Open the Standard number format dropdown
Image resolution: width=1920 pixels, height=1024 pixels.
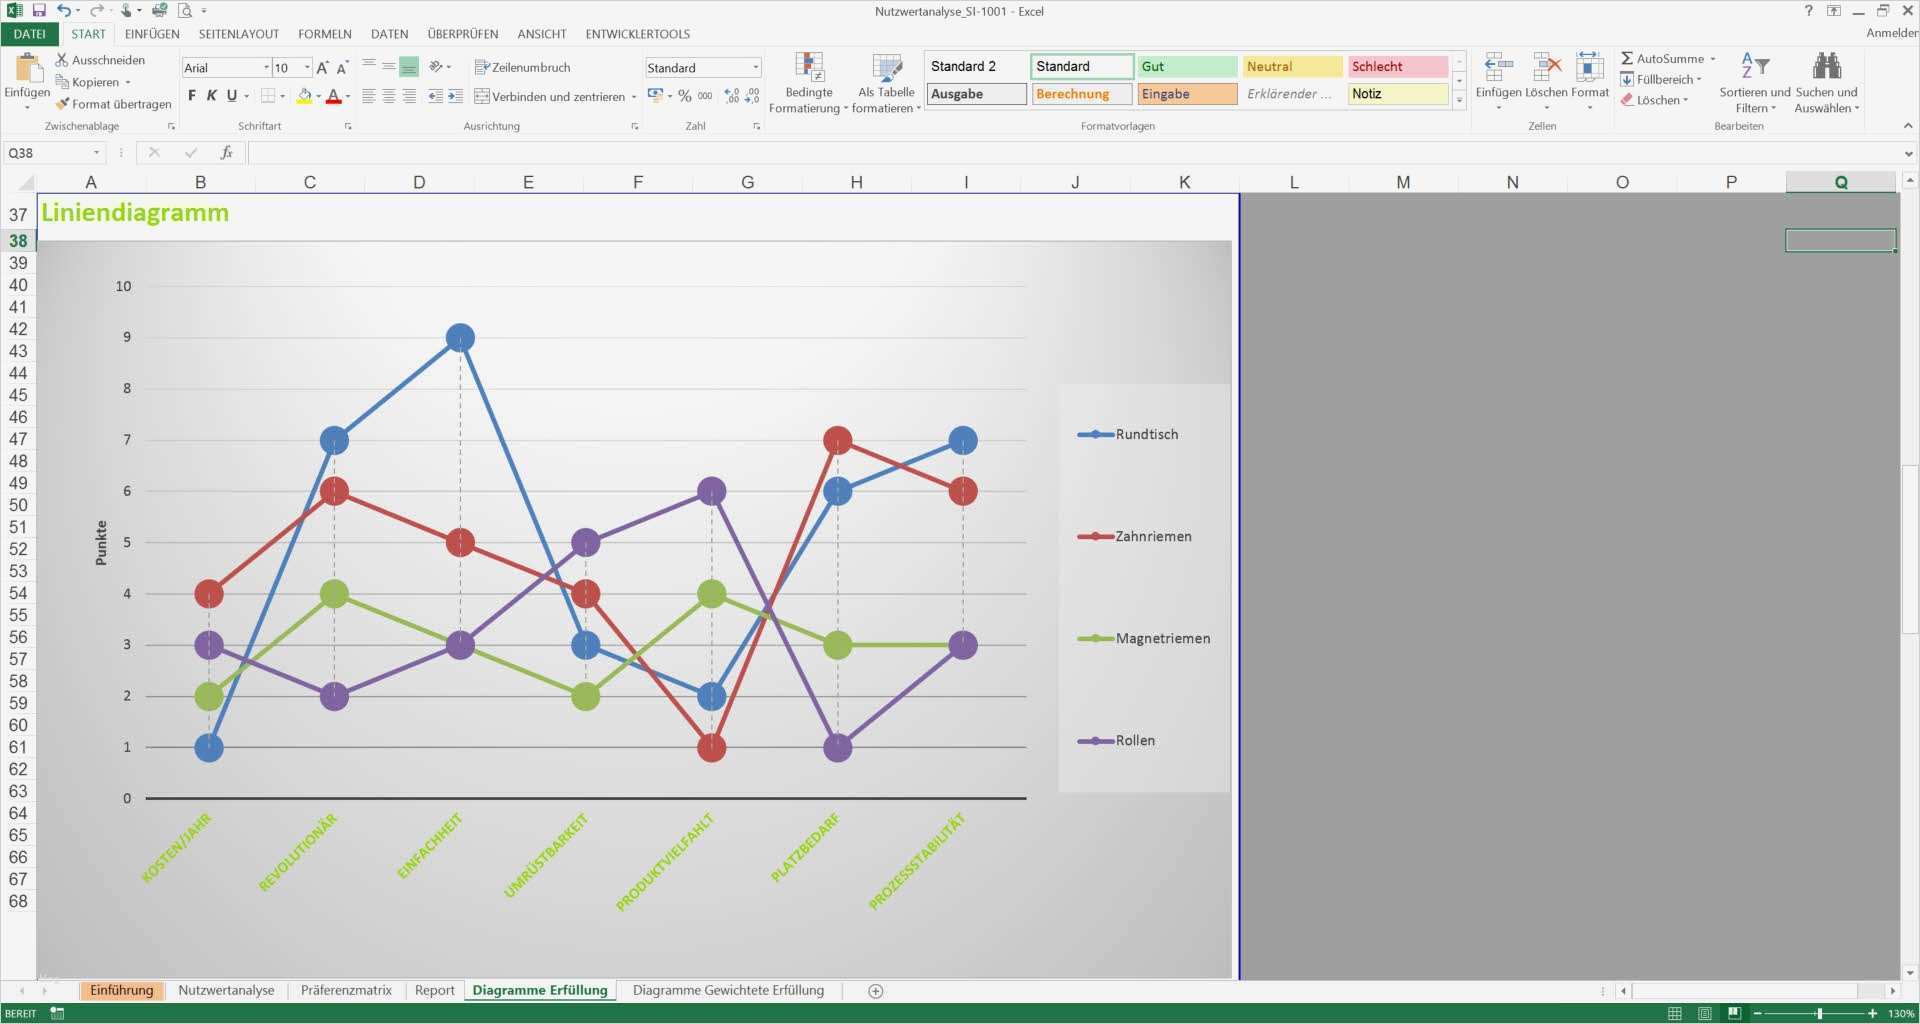(x=755, y=68)
